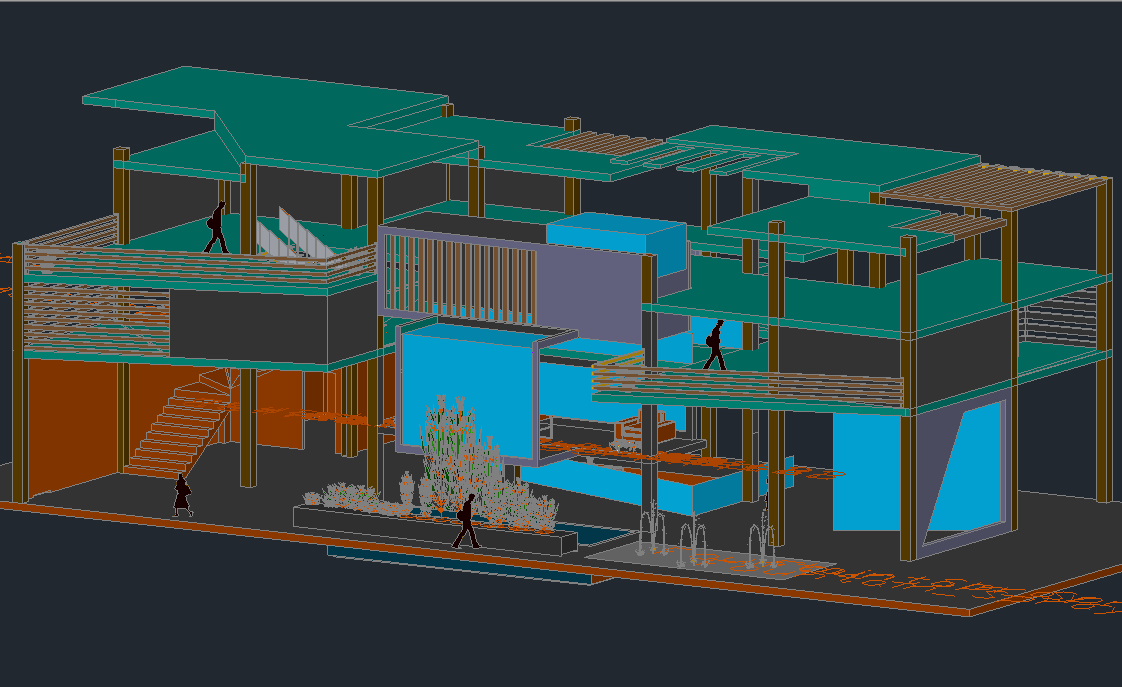The image size is (1122, 687).
Task: Select the vertical louvered screen on the facade
Action: pyautogui.click(x=460, y=275)
